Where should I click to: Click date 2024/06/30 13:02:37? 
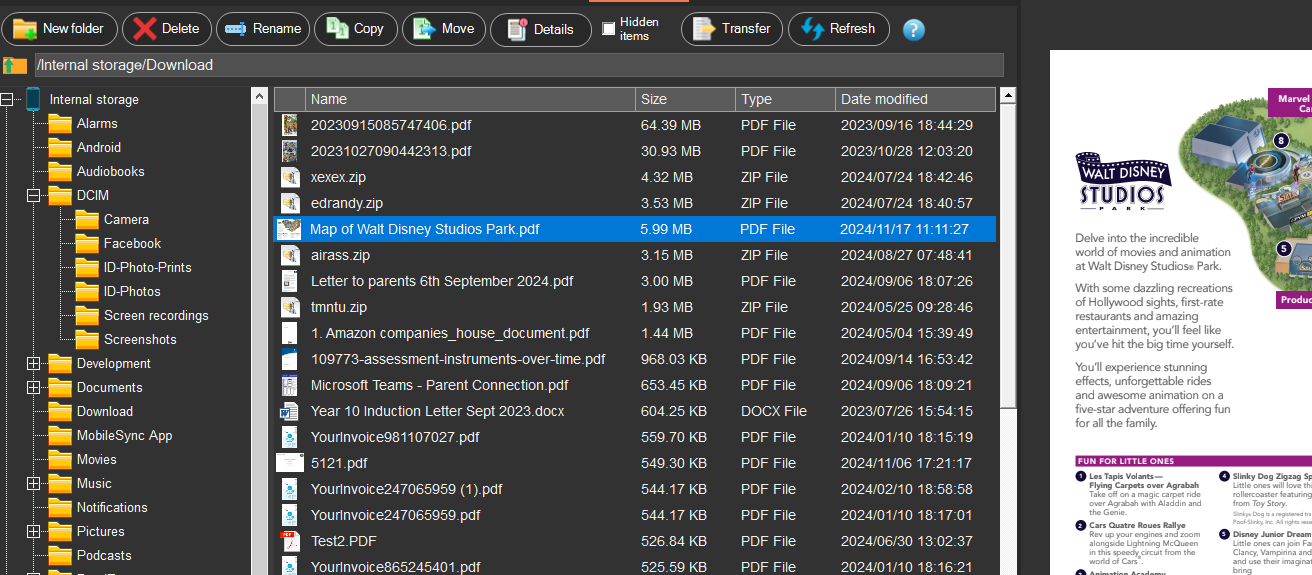tap(906, 541)
